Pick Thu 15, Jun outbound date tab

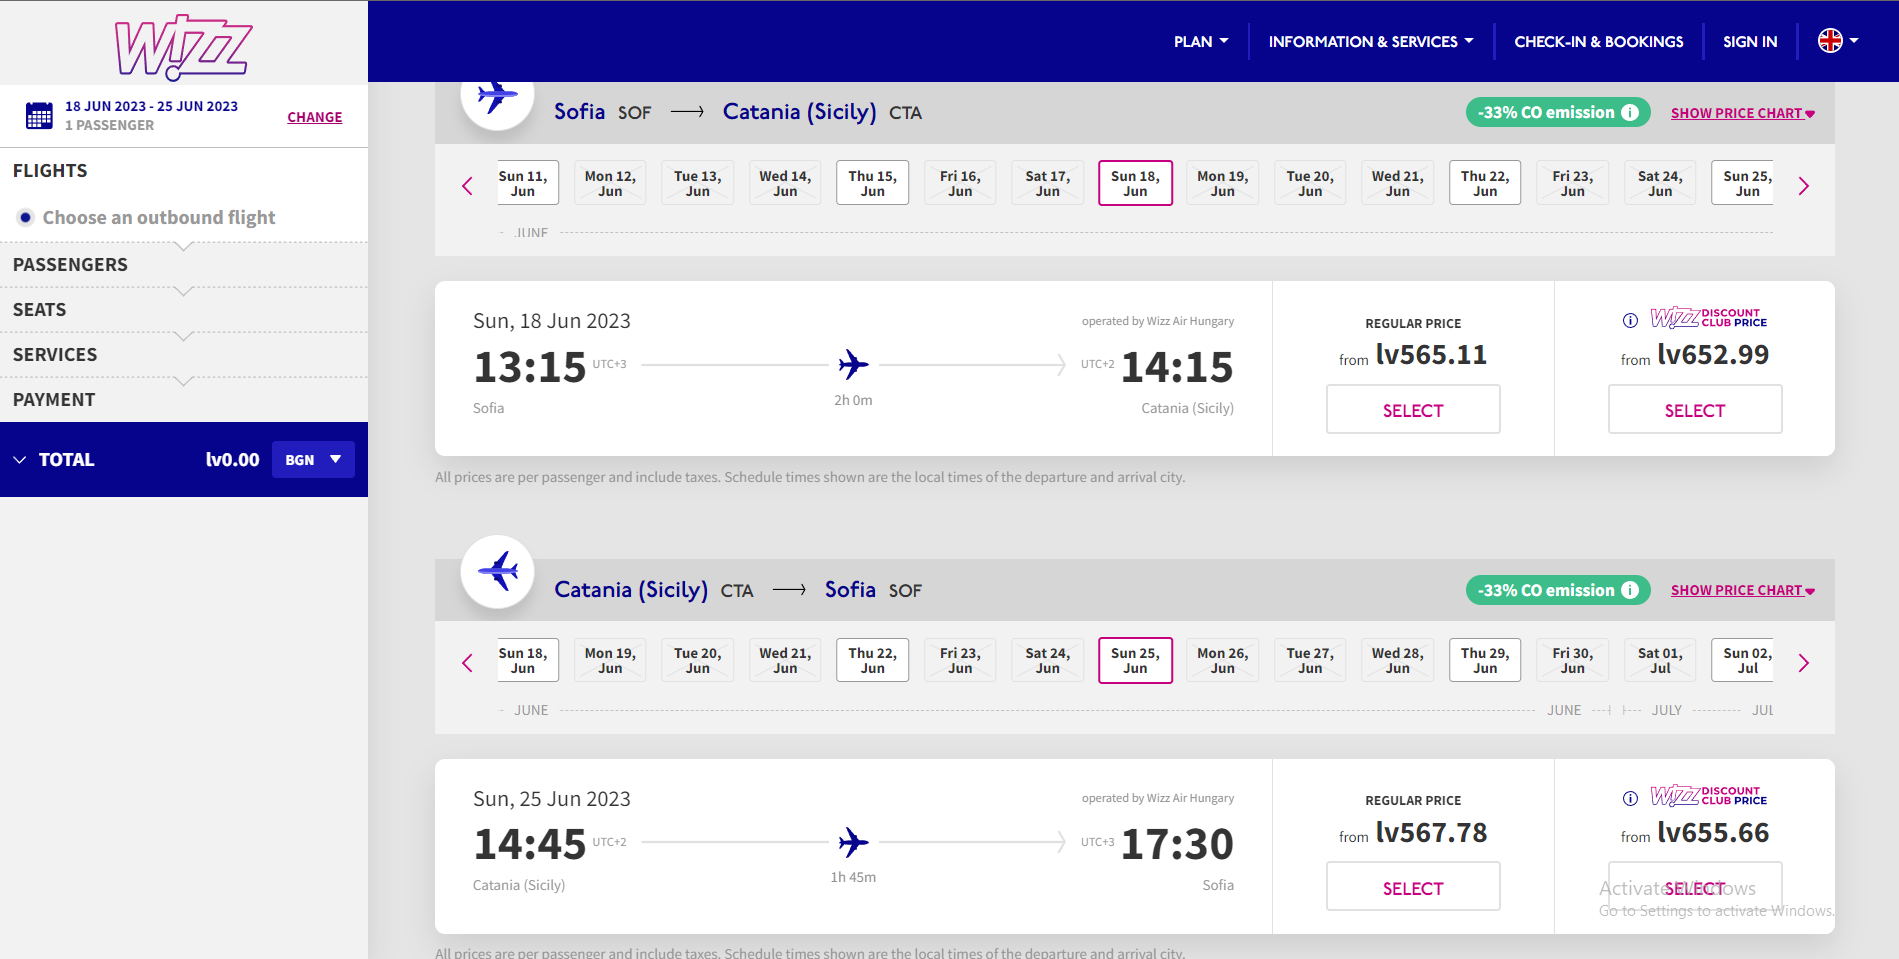click(872, 184)
